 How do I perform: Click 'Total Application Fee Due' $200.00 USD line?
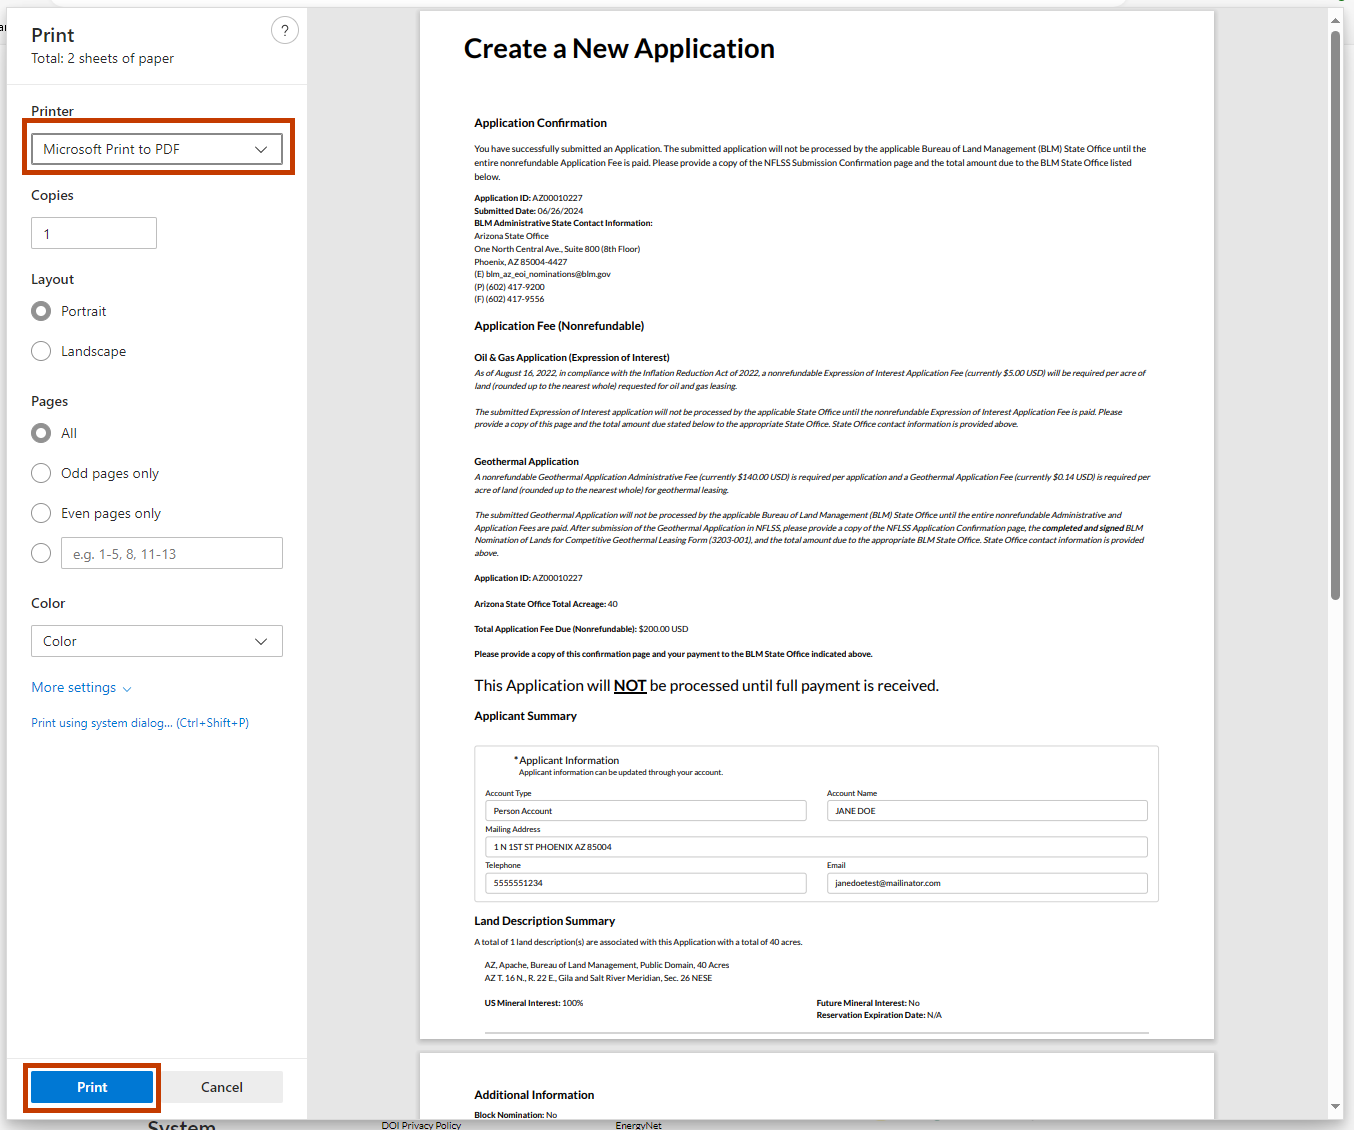point(581,629)
